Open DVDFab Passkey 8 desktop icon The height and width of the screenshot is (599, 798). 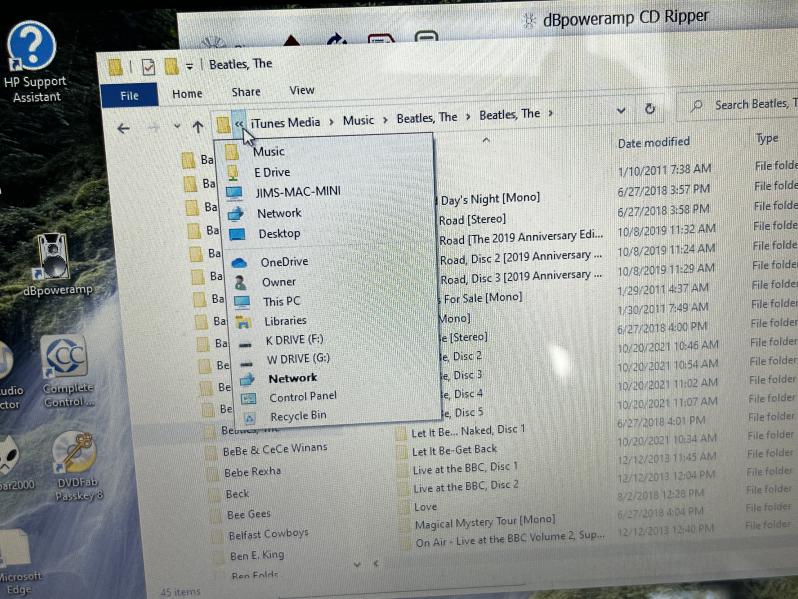(75, 455)
